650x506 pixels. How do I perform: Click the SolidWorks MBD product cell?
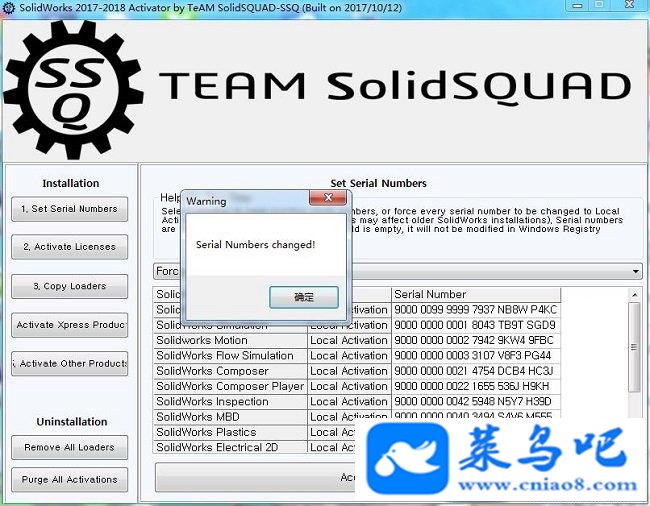click(x=230, y=417)
